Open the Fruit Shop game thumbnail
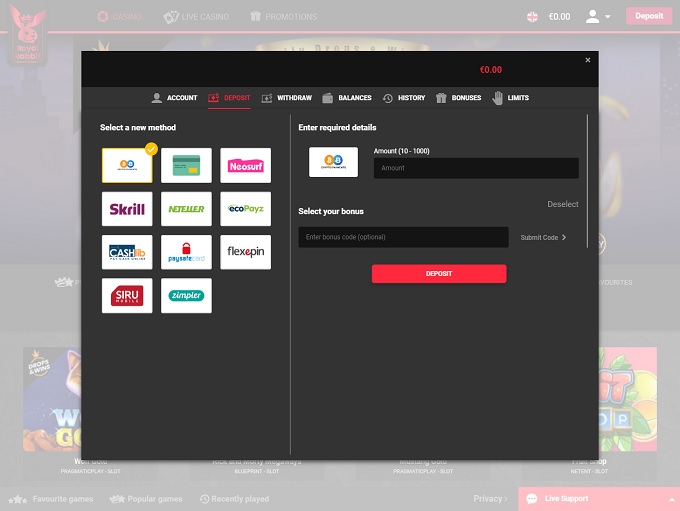Image resolution: width=680 pixels, height=511 pixels. click(x=628, y=399)
